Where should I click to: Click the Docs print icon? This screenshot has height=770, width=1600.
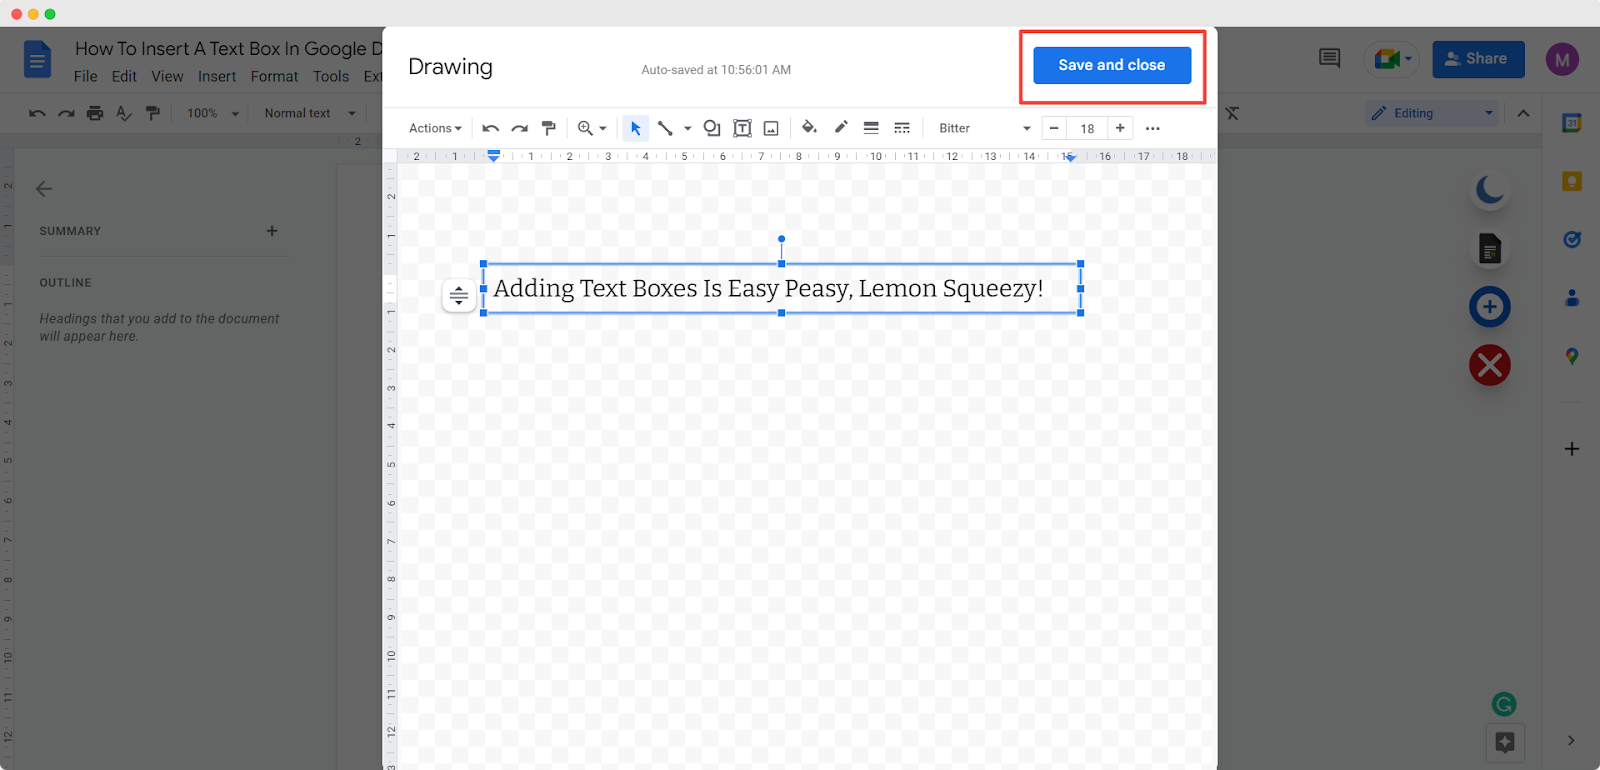click(x=95, y=113)
